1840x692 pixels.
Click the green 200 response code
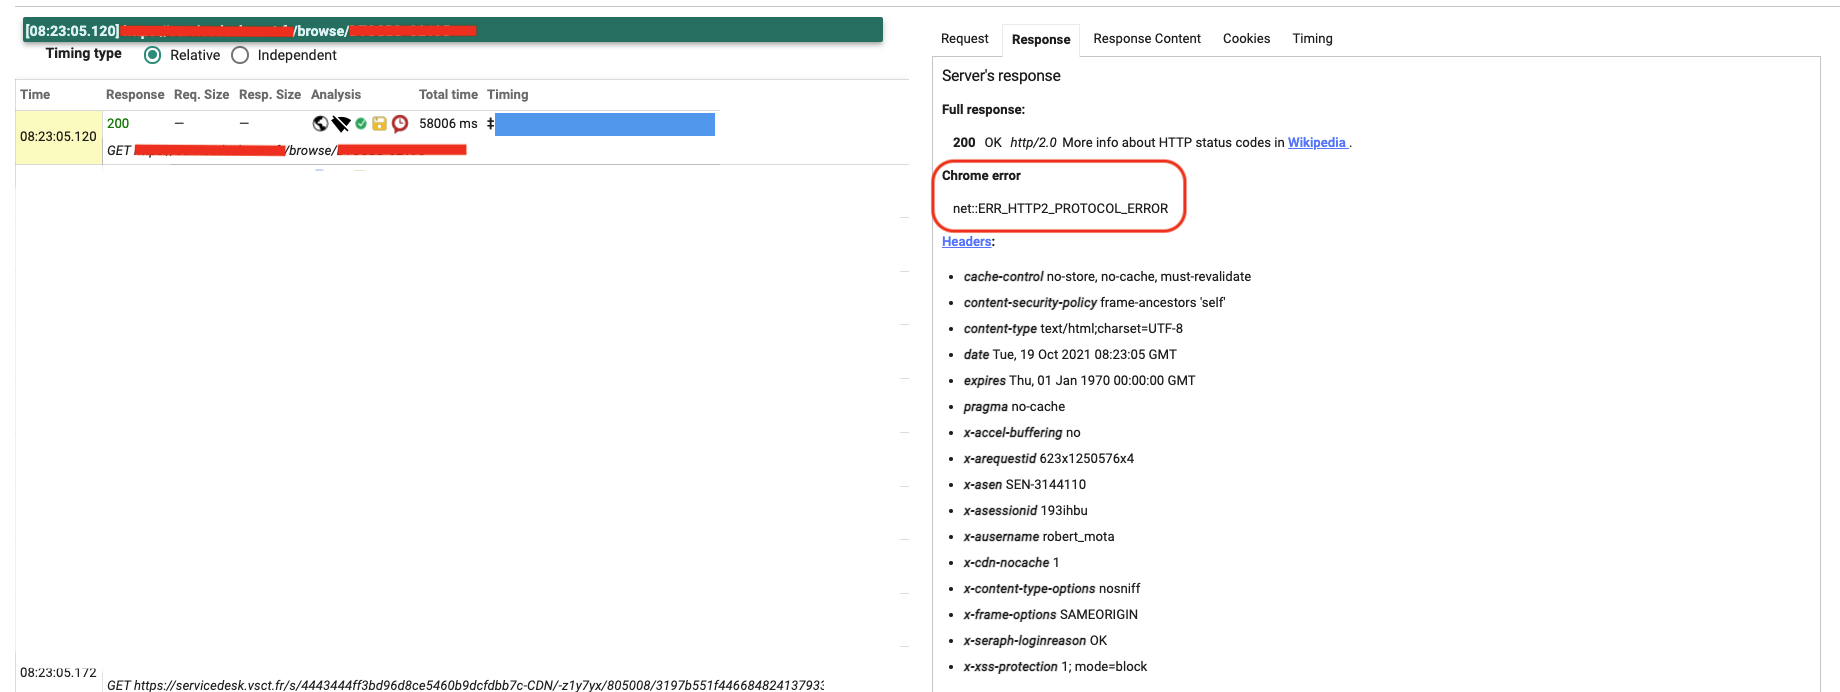click(118, 124)
